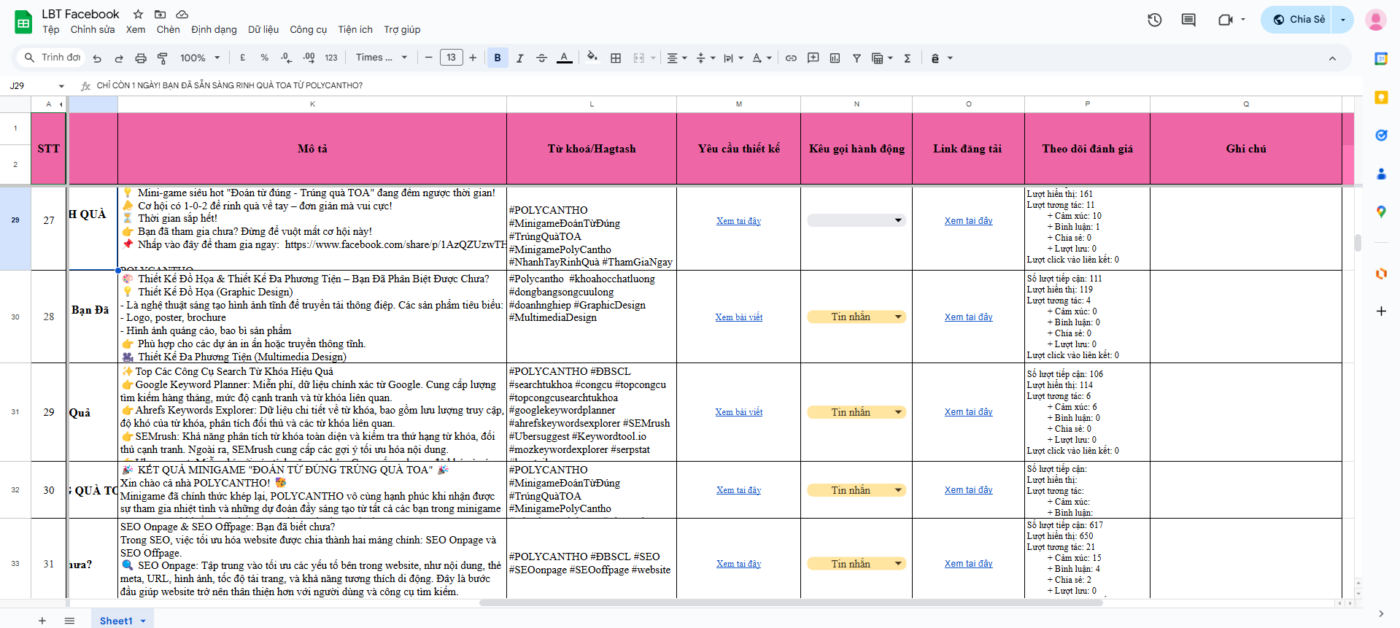Toggle bold formatting

coord(497,58)
